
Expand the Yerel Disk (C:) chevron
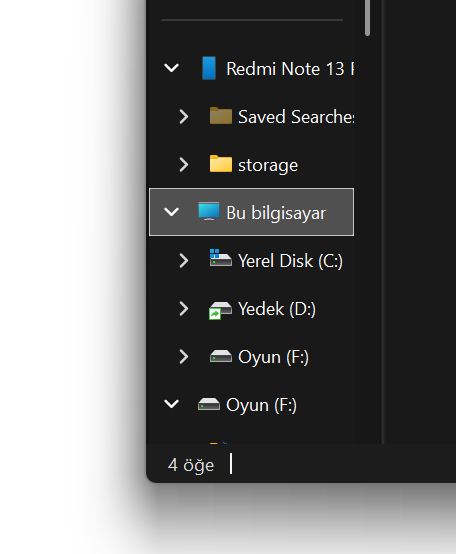(183, 261)
